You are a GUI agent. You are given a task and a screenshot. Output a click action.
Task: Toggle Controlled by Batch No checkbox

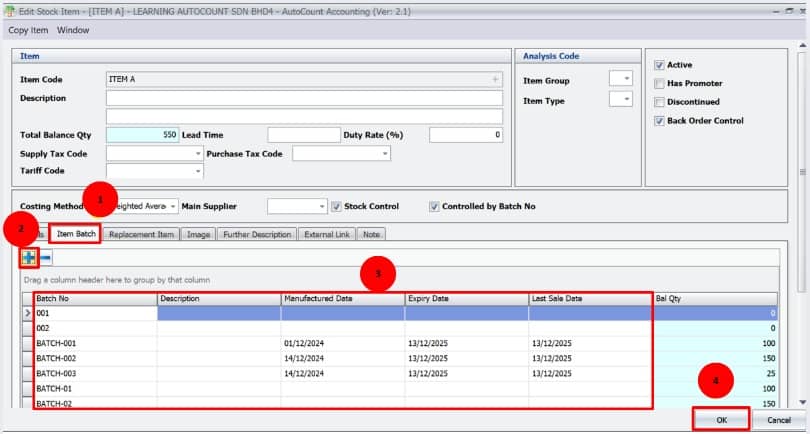(434, 206)
